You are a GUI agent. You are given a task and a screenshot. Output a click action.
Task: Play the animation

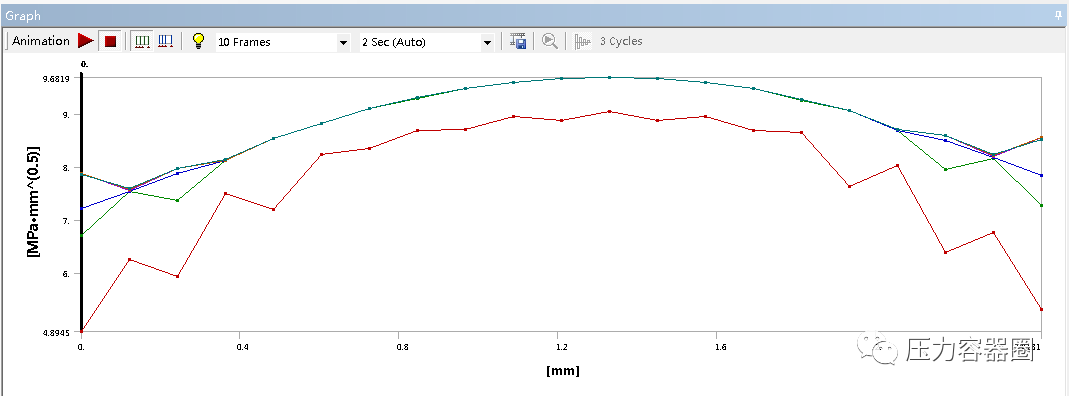coord(85,41)
